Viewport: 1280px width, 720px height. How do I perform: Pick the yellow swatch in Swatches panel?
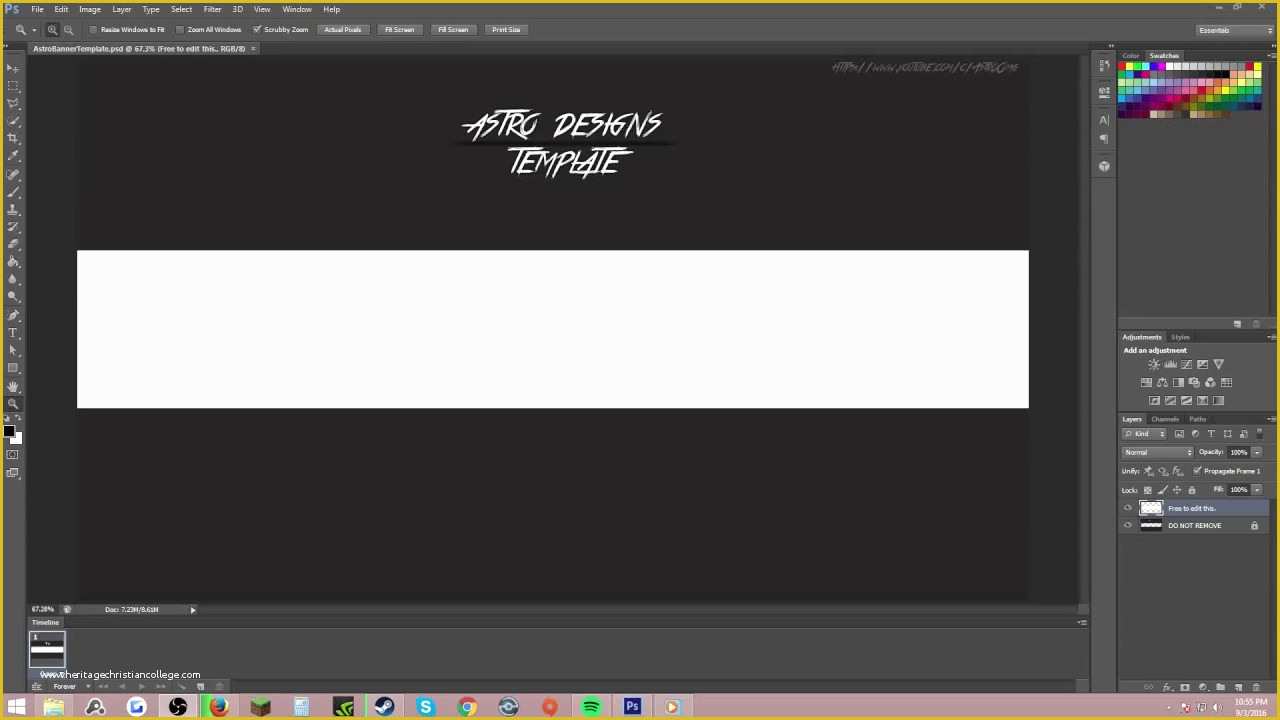coord(1129,67)
